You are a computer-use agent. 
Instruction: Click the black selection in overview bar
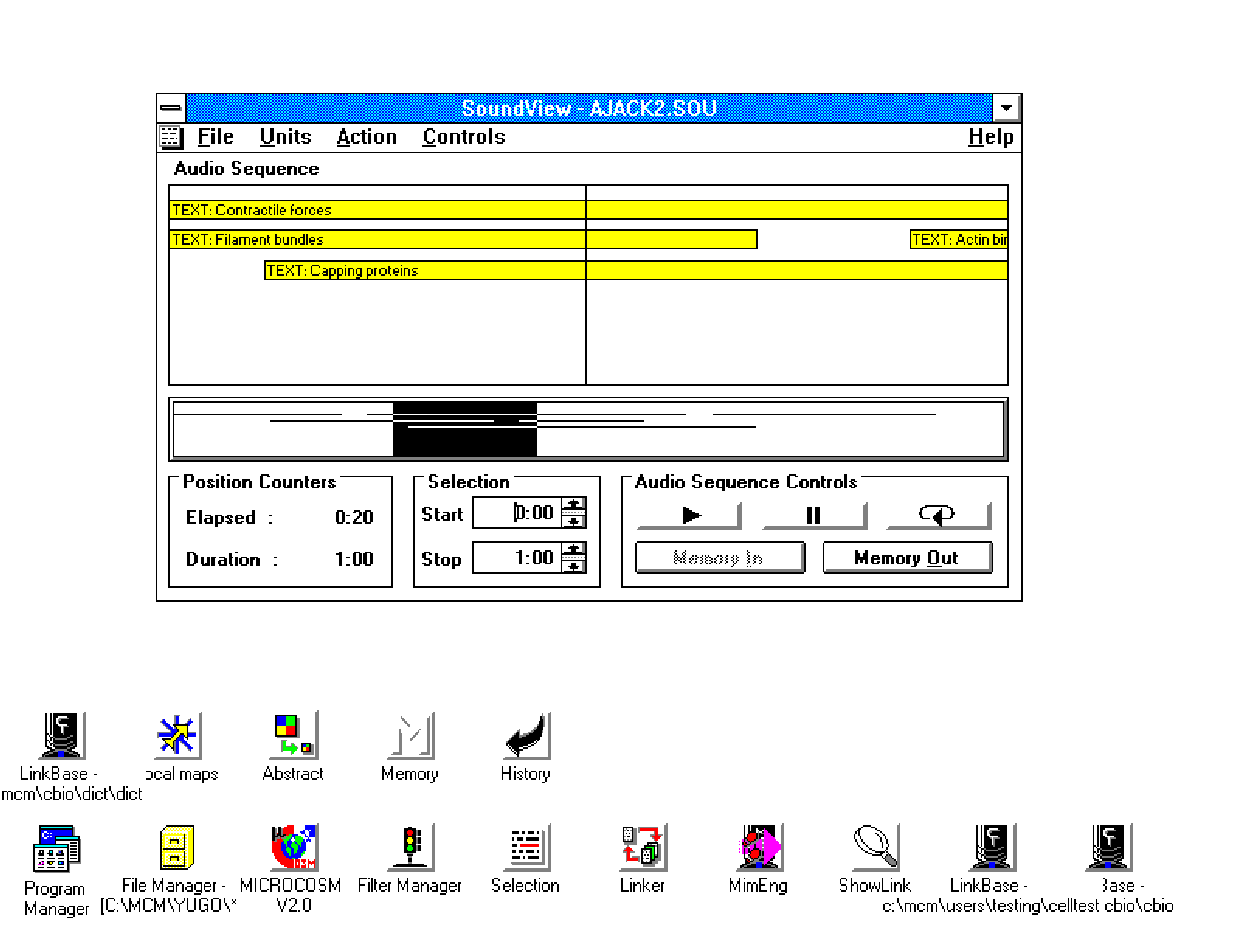464,430
